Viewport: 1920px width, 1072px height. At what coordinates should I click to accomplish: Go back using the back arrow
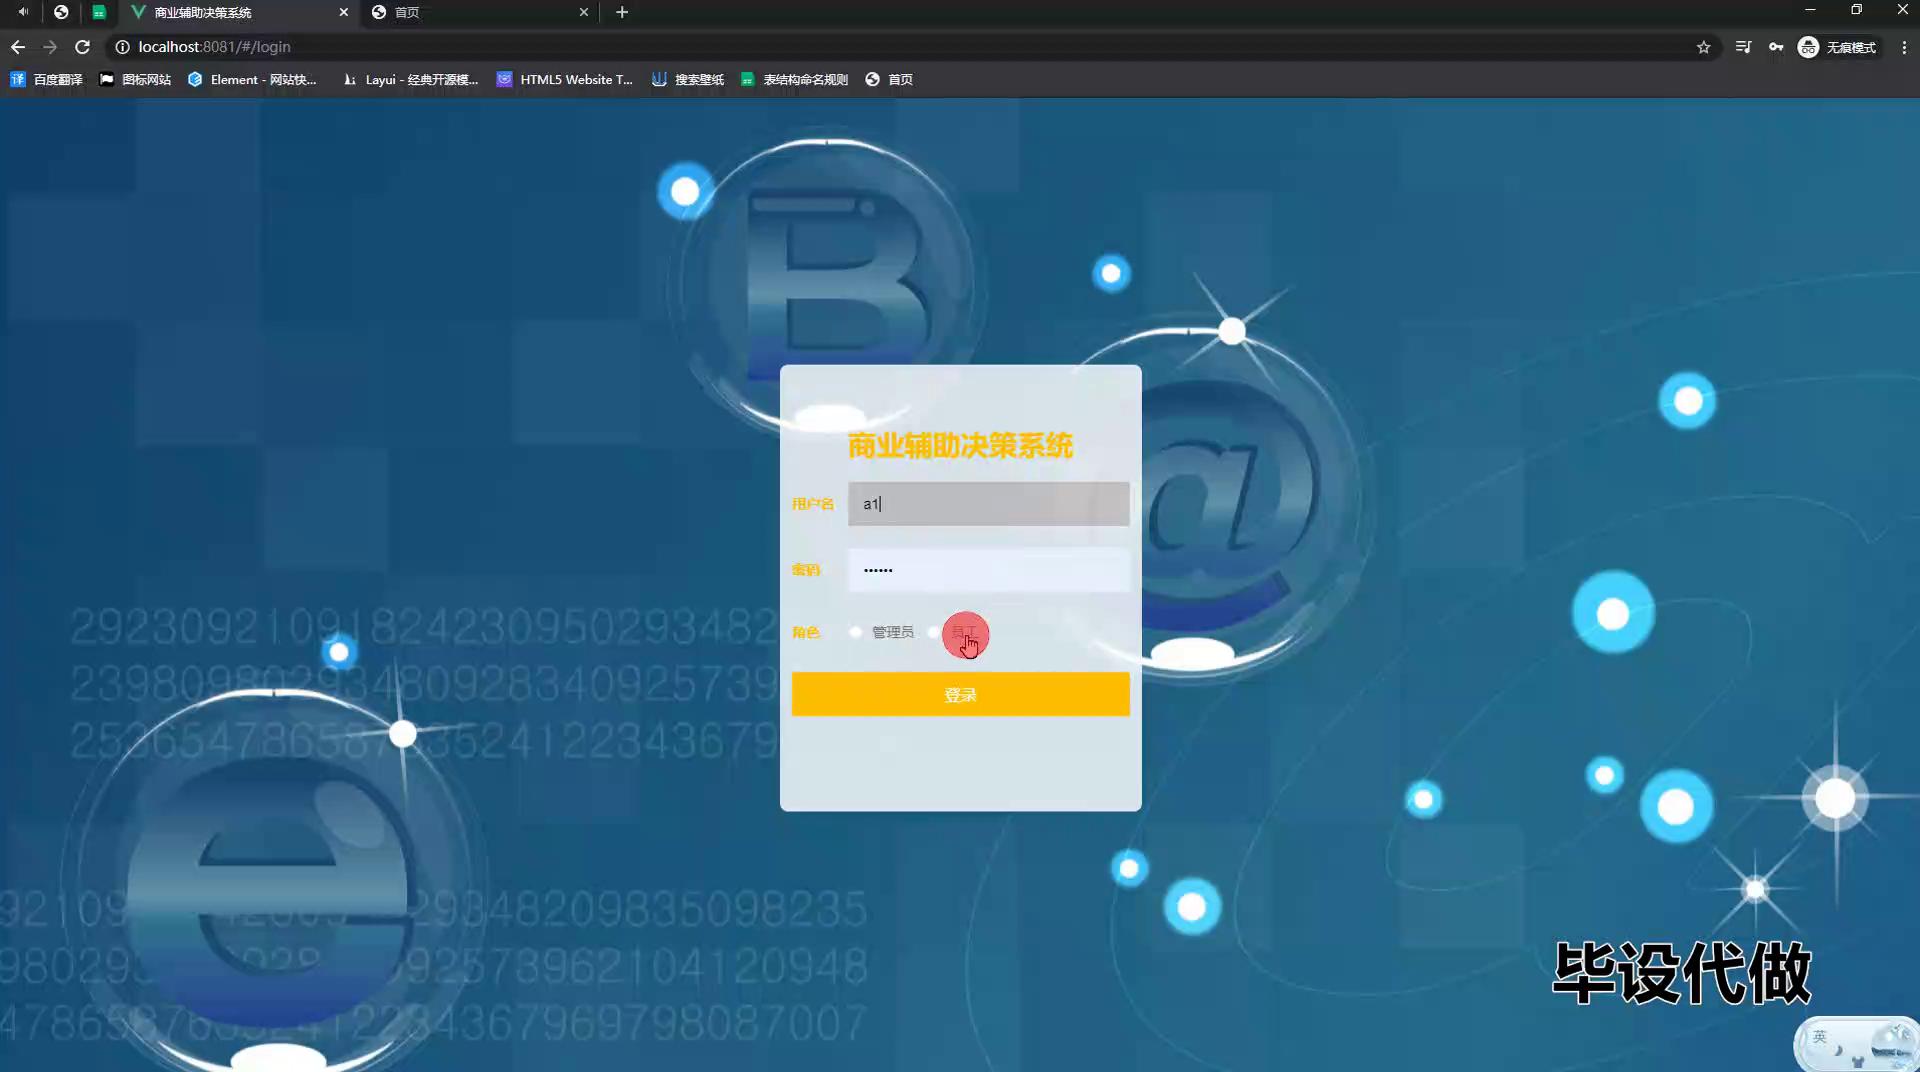(x=18, y=47)
